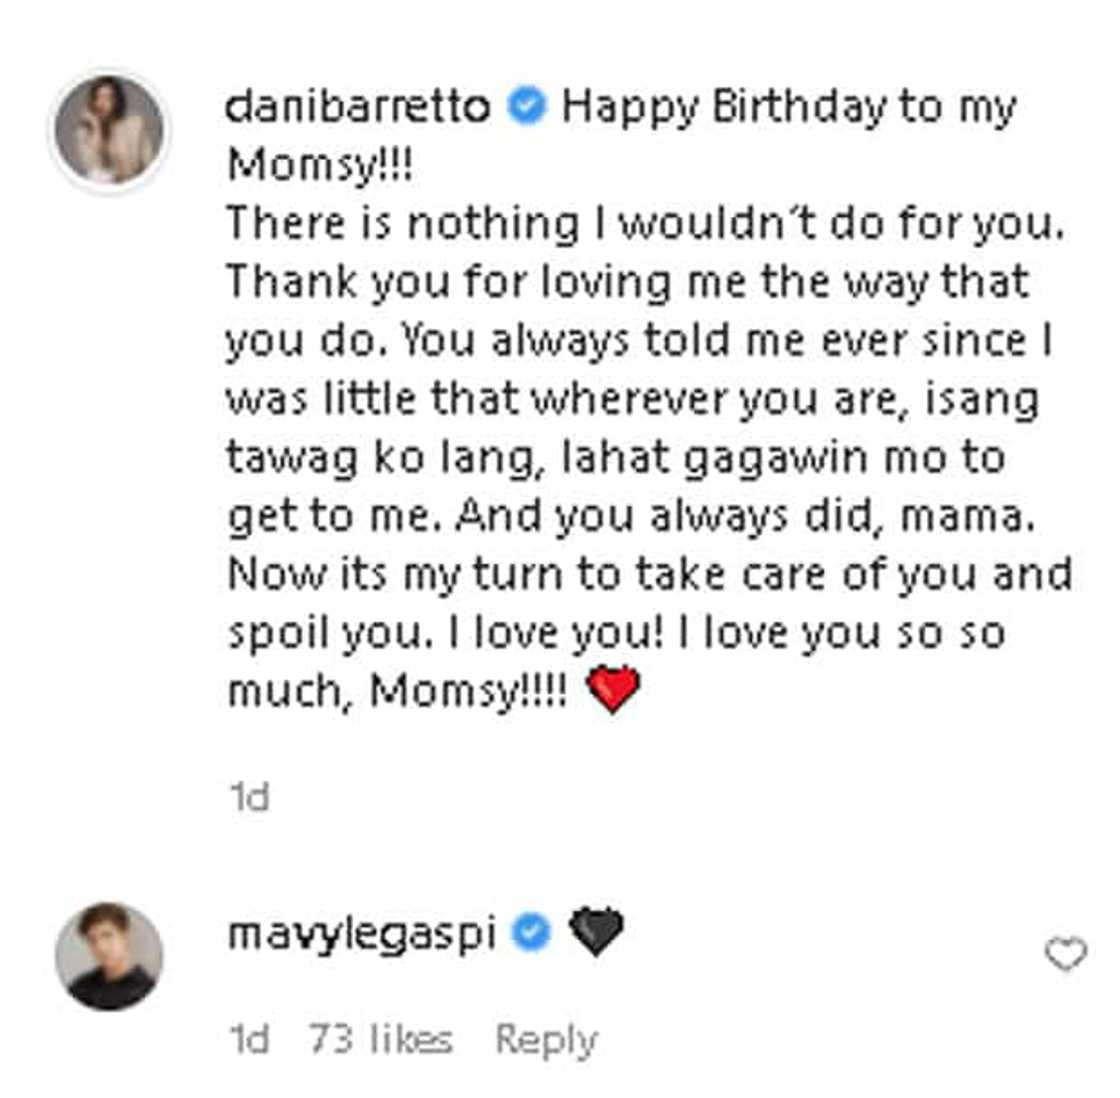Viewport: 1120px width, 1098px height.
Task: Click danibarretto's blue verified badge
Action: point(527,106)
